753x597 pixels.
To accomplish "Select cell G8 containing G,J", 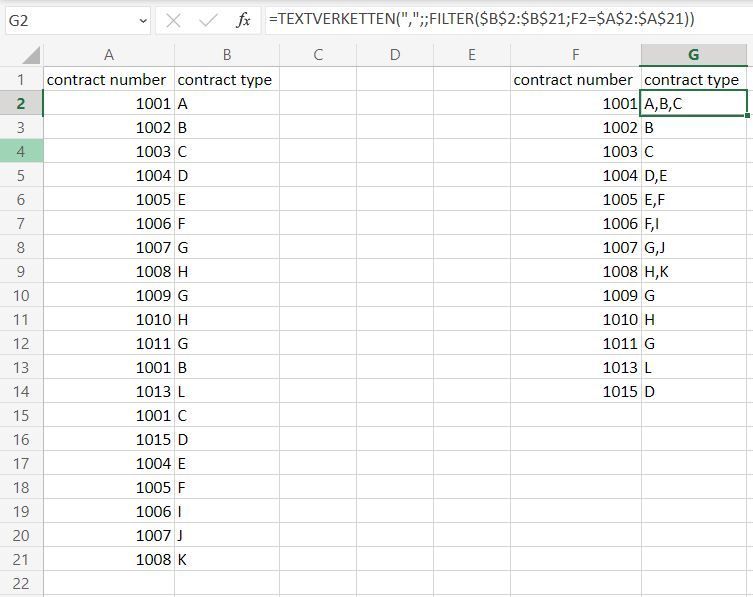I will click(693, 247).
